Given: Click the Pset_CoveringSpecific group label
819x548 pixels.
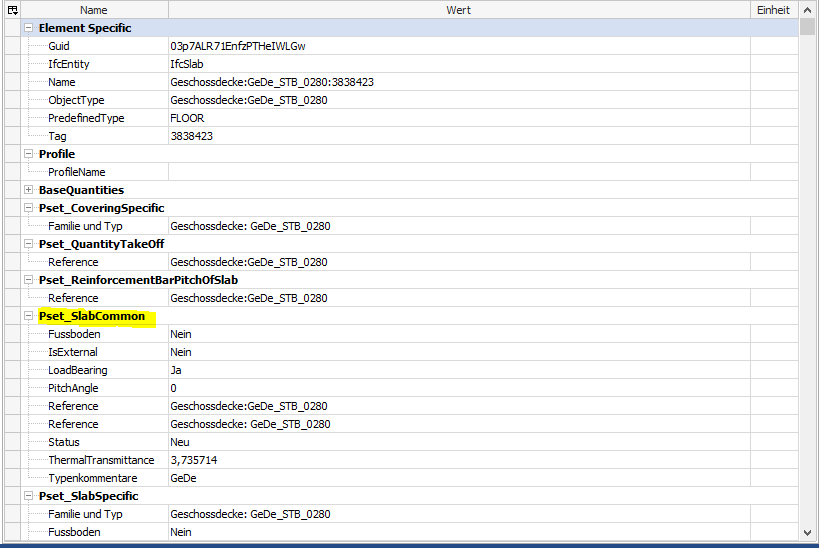Looking at the screenshot, I should coord(102,208).
